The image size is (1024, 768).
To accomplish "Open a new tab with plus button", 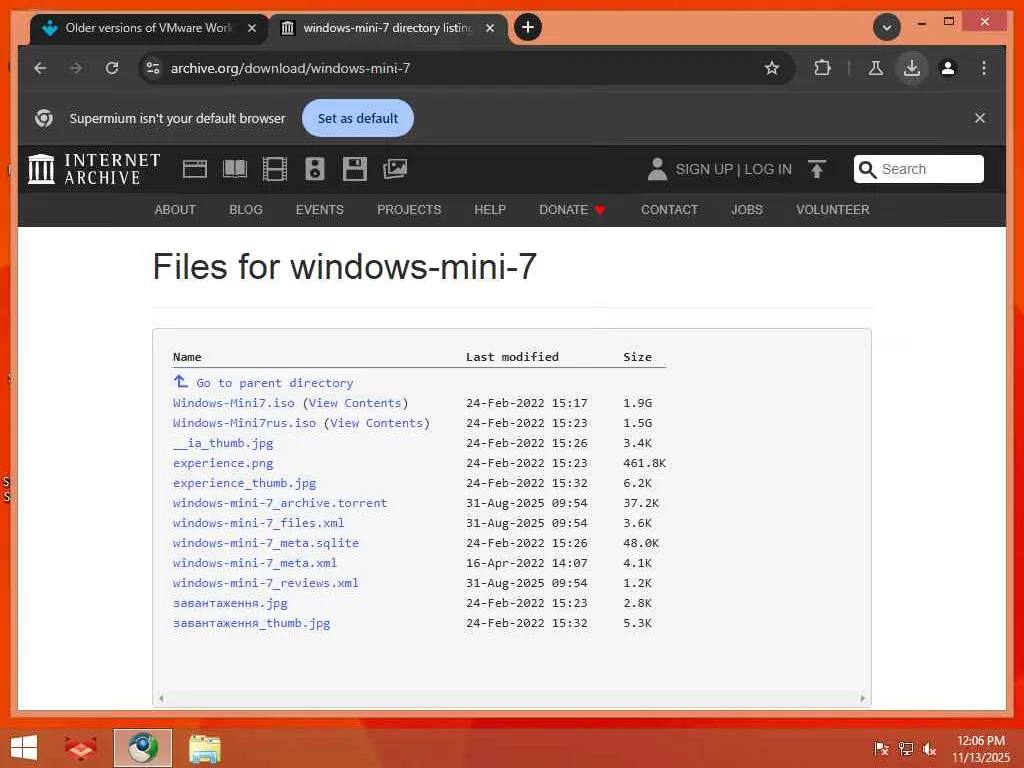I will pos(528,27).
